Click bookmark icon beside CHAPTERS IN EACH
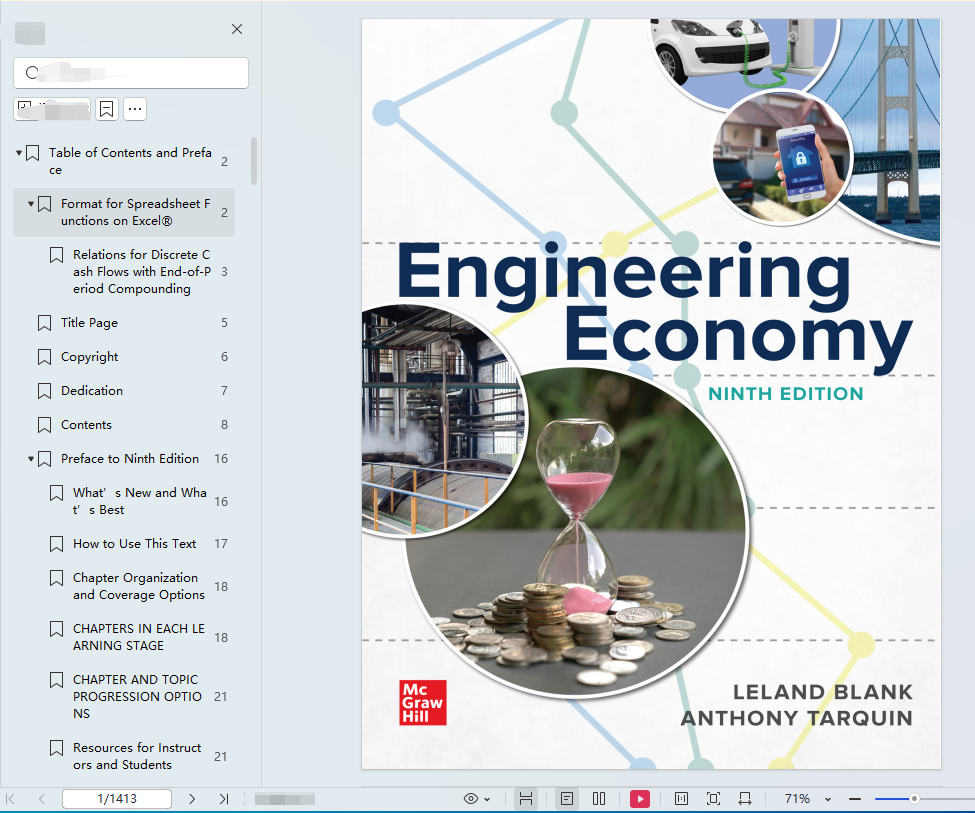 click(x=56, y=629)
